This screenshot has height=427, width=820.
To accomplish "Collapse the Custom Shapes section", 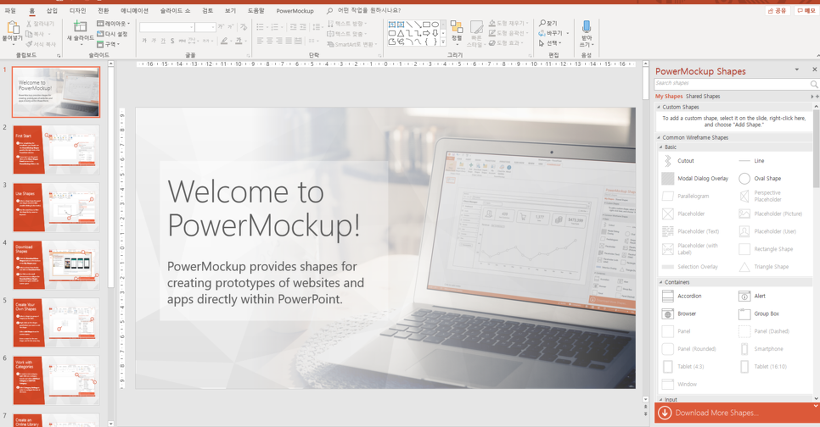I will click(x=659, y=107).
